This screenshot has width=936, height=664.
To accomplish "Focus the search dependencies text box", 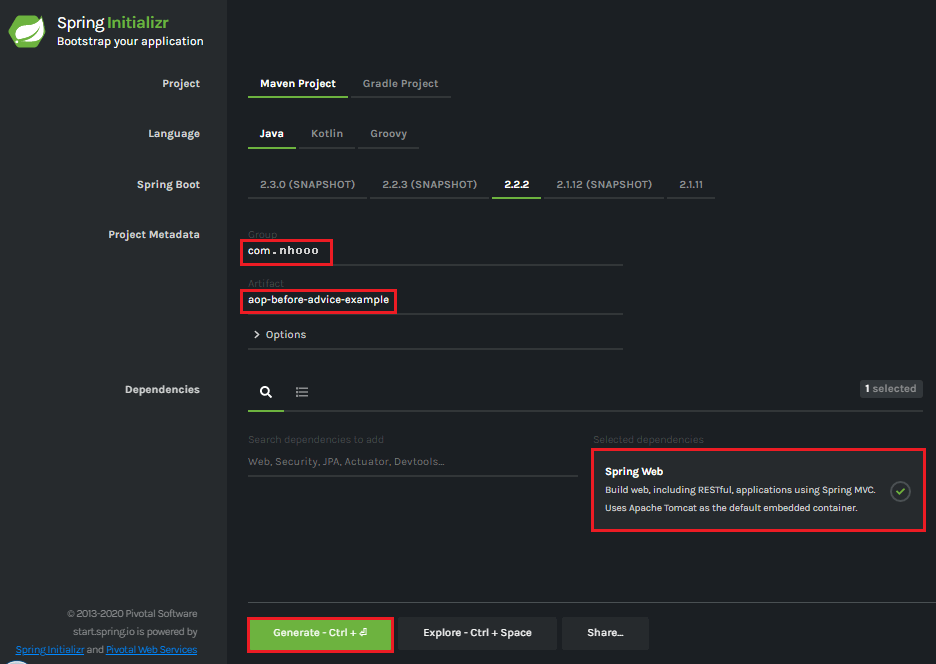I will tap(412, 462).
